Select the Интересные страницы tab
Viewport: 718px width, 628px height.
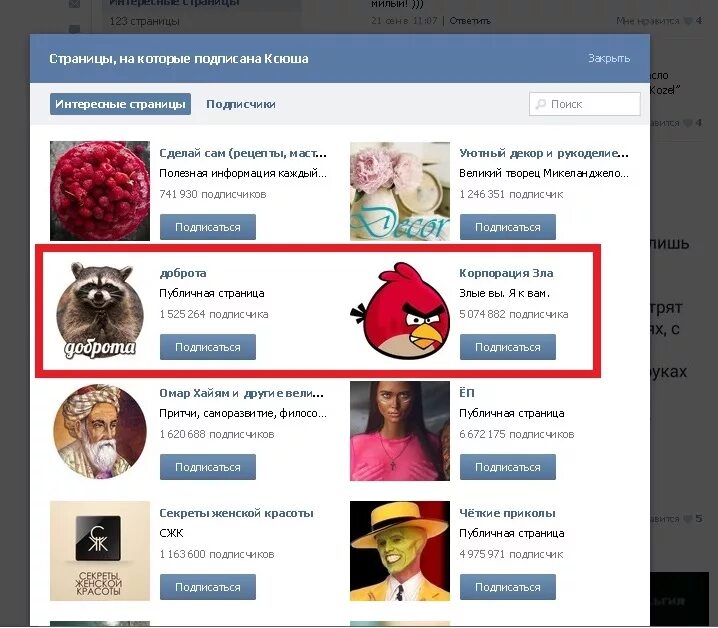click(120, 104)
